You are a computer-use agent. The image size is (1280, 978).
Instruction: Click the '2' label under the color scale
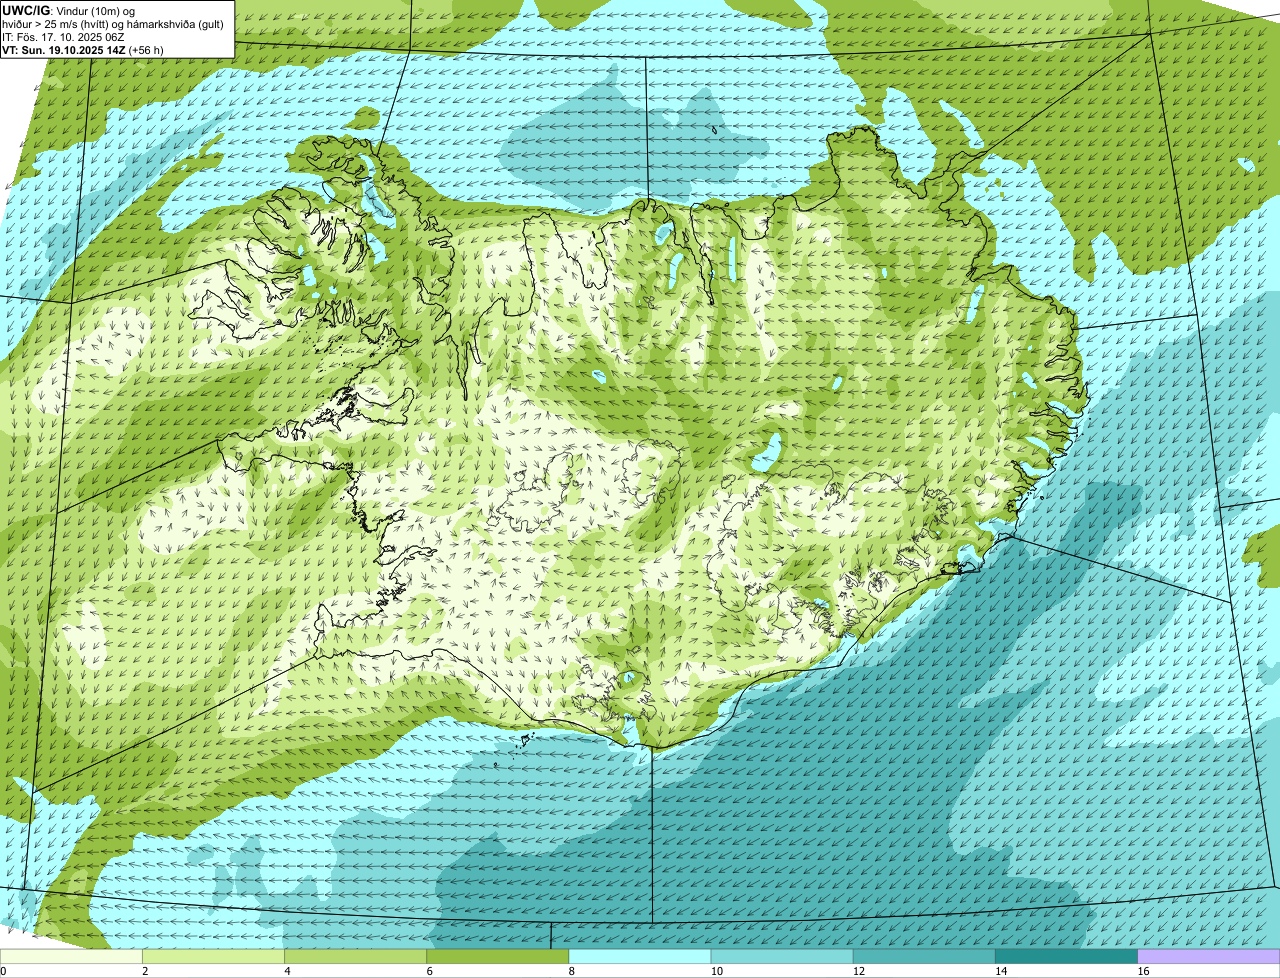tap(145, 971)
